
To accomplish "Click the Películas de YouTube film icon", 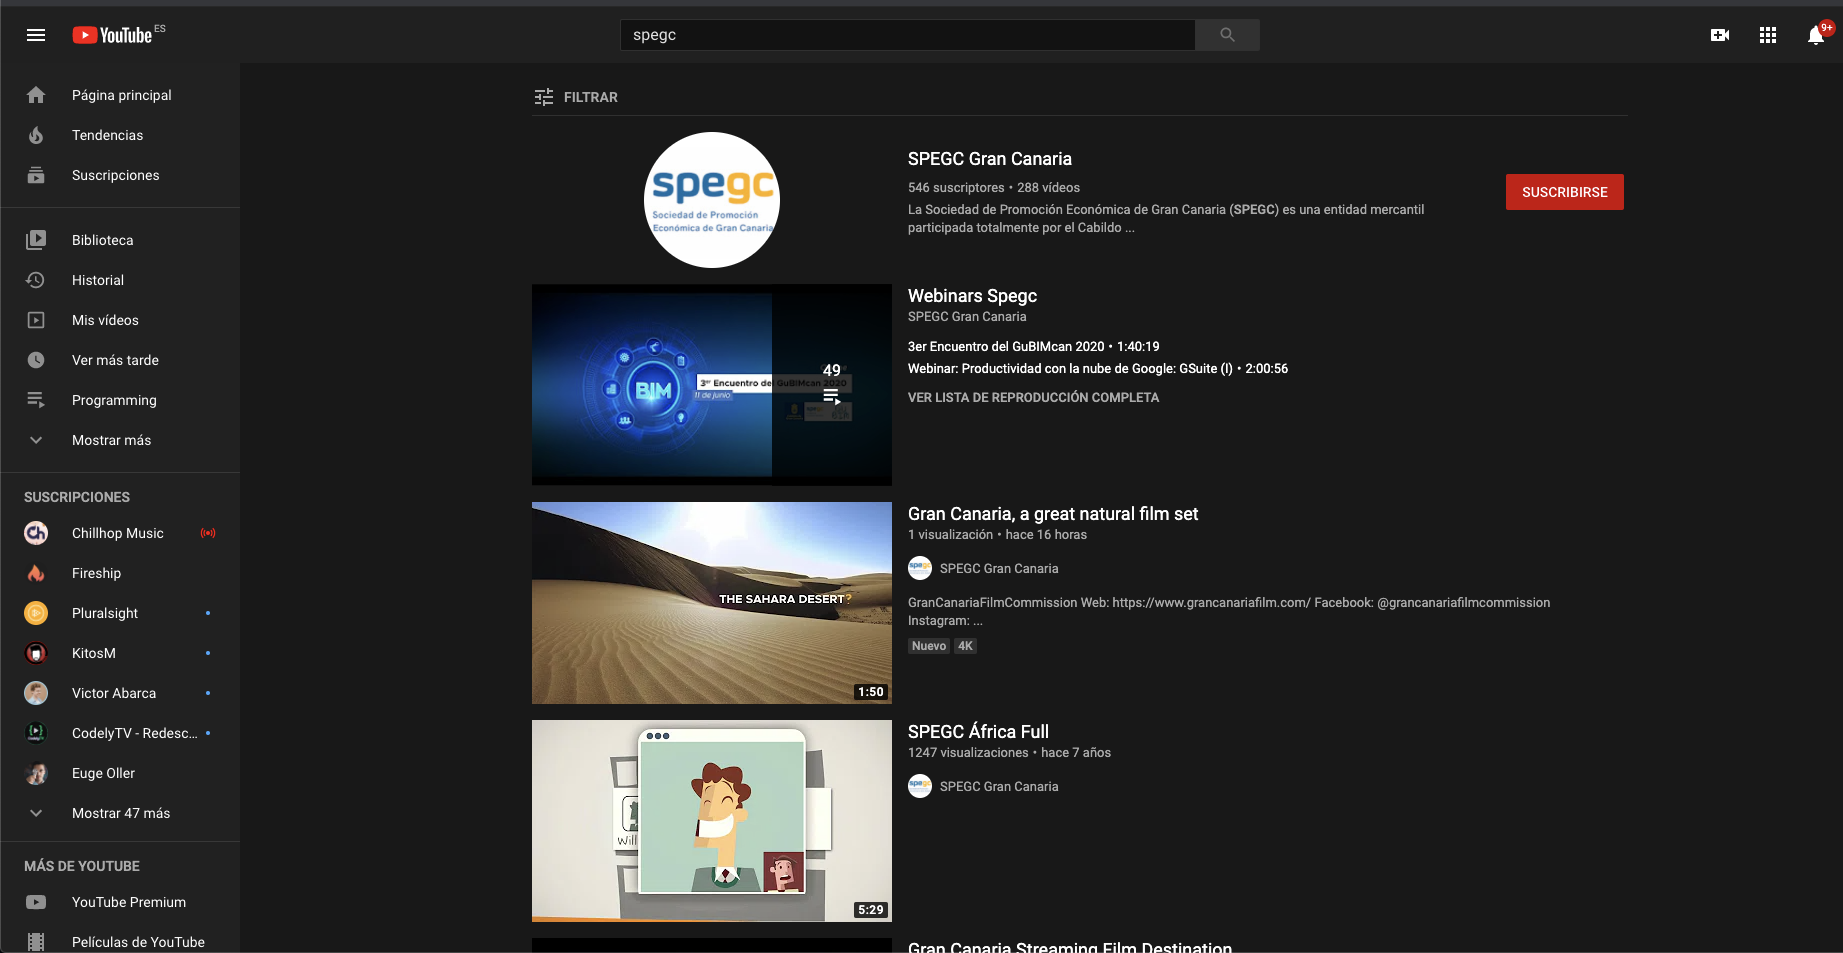I will [x=36, y=942].
